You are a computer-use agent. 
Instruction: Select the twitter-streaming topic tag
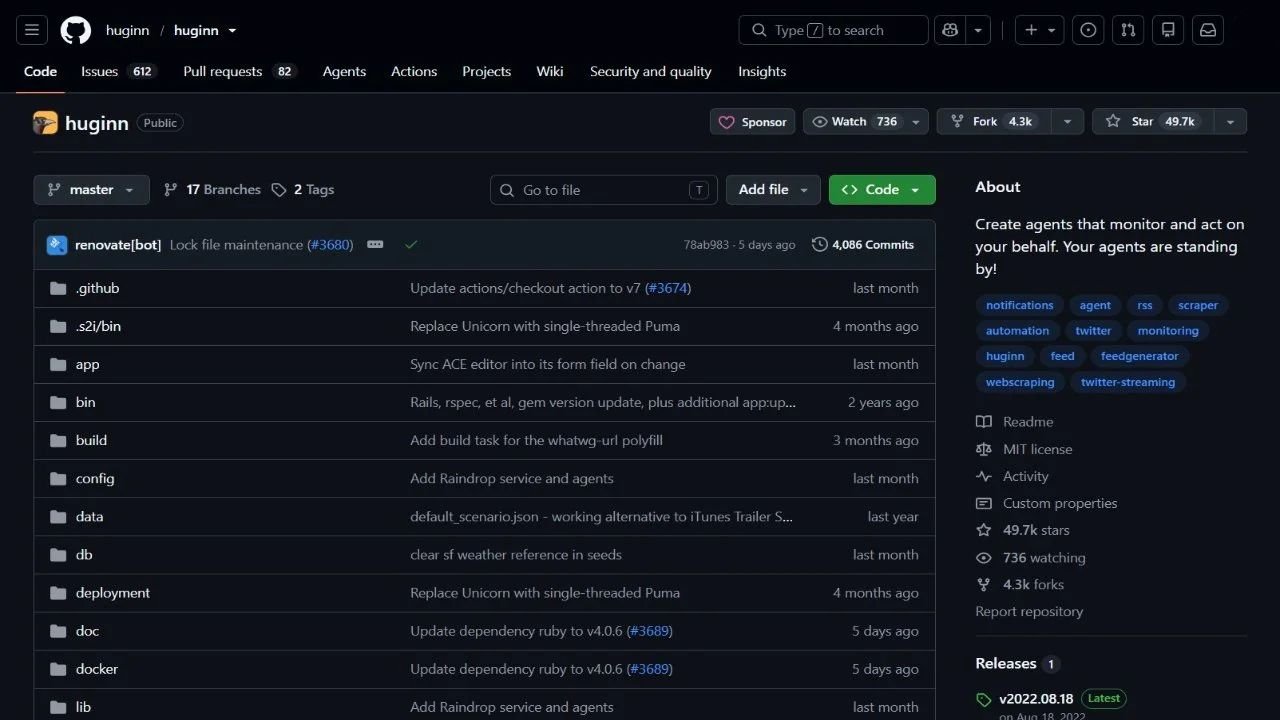tap(1128, 382)
